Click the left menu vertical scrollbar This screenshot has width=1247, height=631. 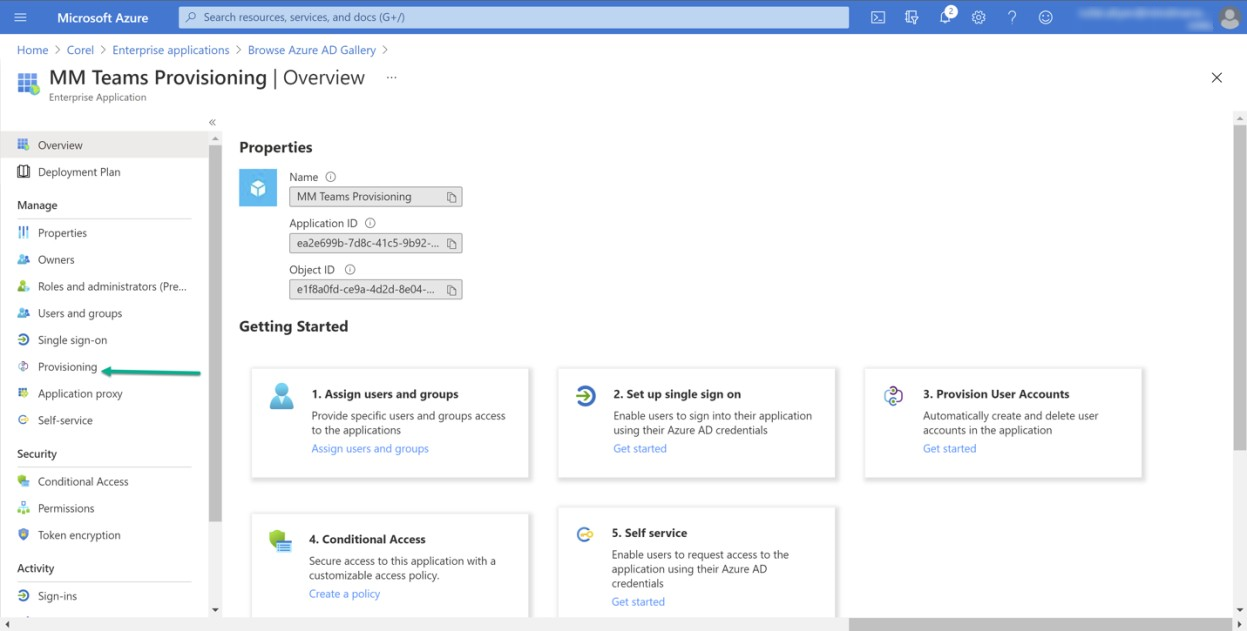pos(215,334)
